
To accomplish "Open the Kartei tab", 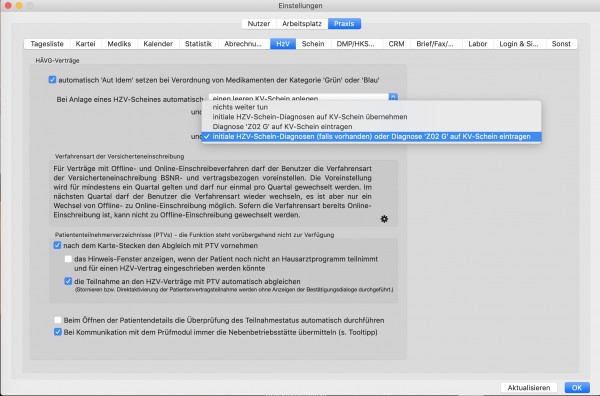I will point(85,44).
